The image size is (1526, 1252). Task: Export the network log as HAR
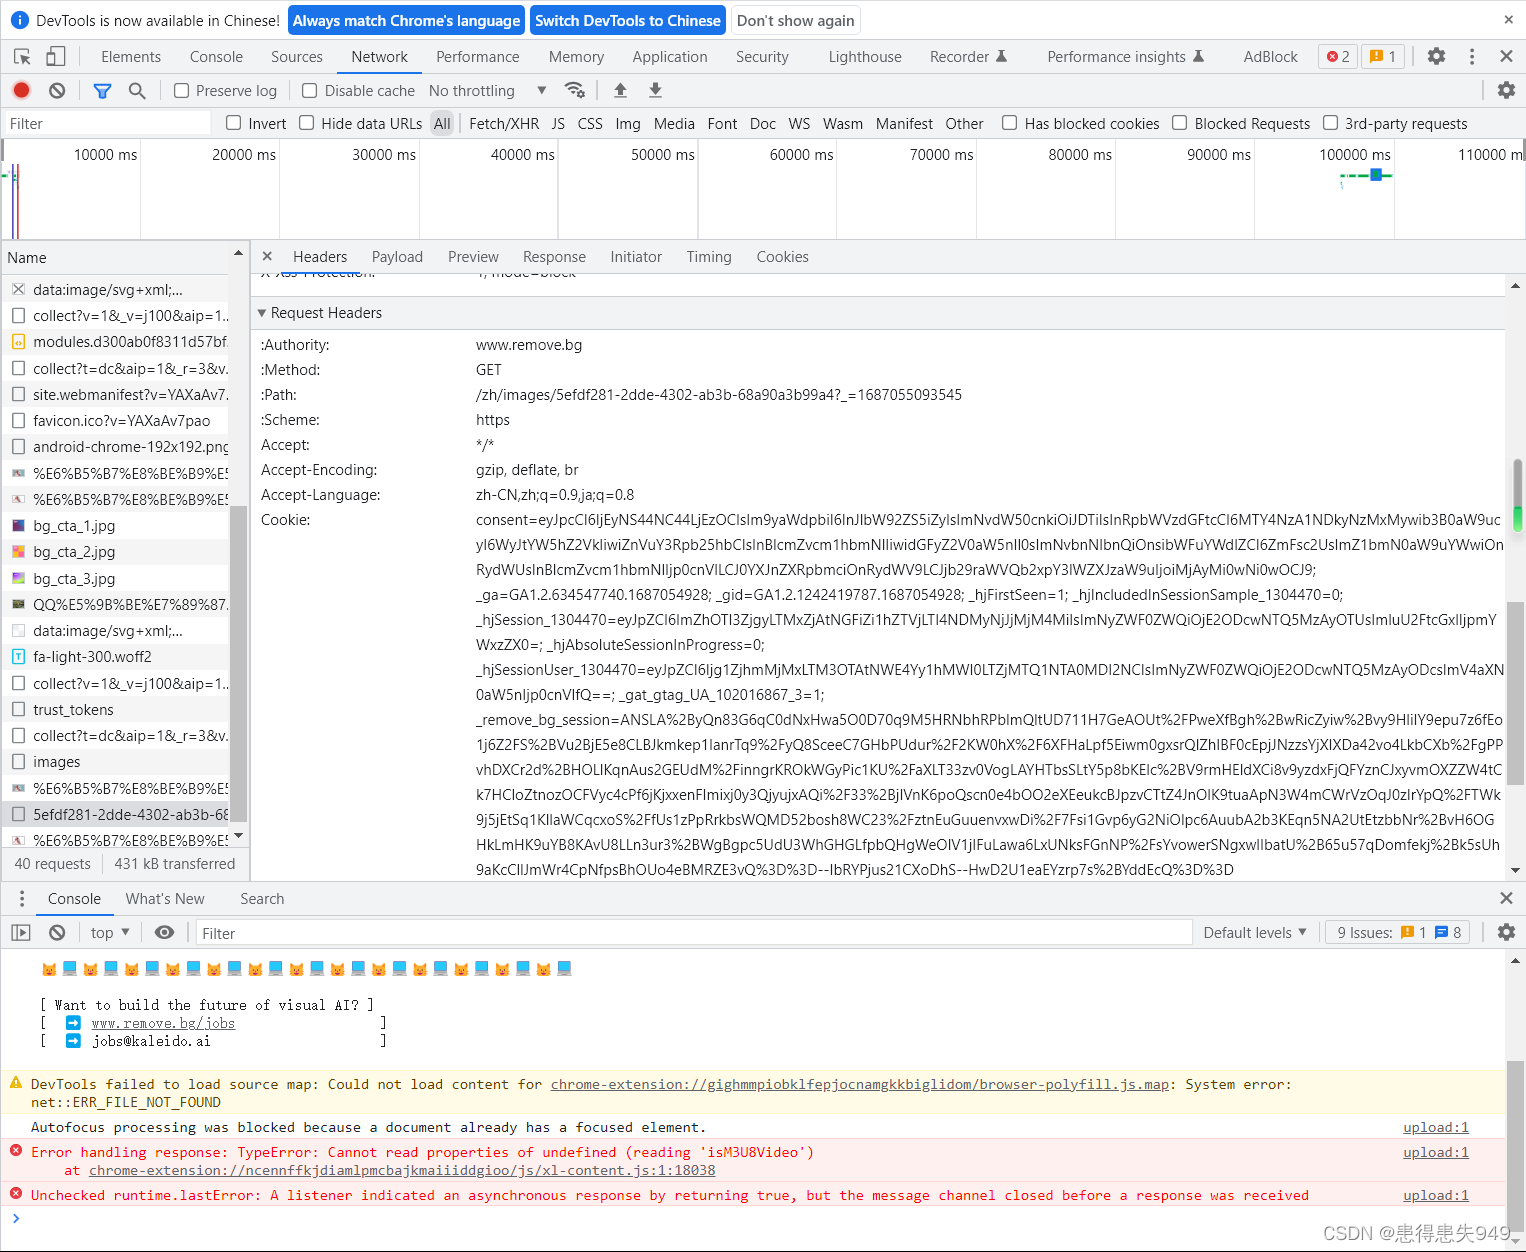pyautogui.click(x=654, y=90)
